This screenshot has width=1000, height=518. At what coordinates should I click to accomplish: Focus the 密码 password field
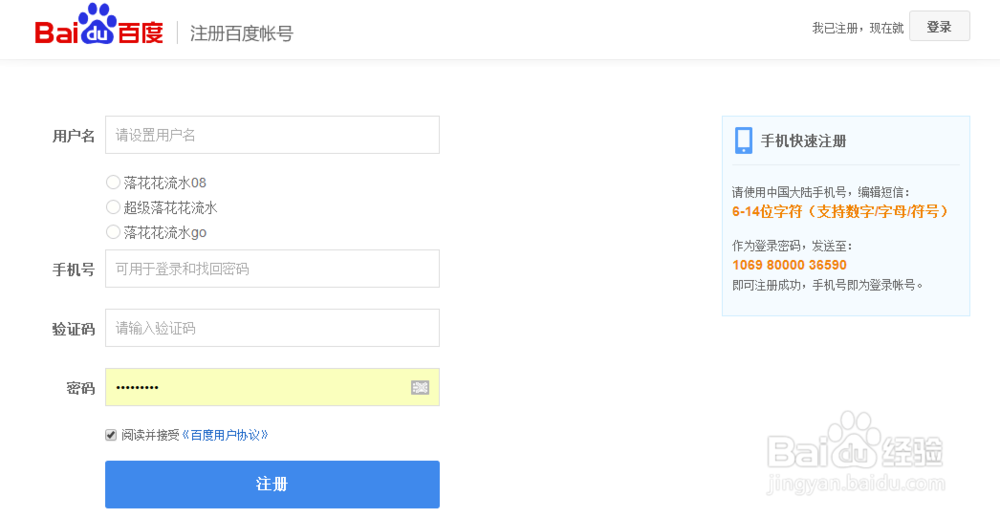(x=255, y=387)
